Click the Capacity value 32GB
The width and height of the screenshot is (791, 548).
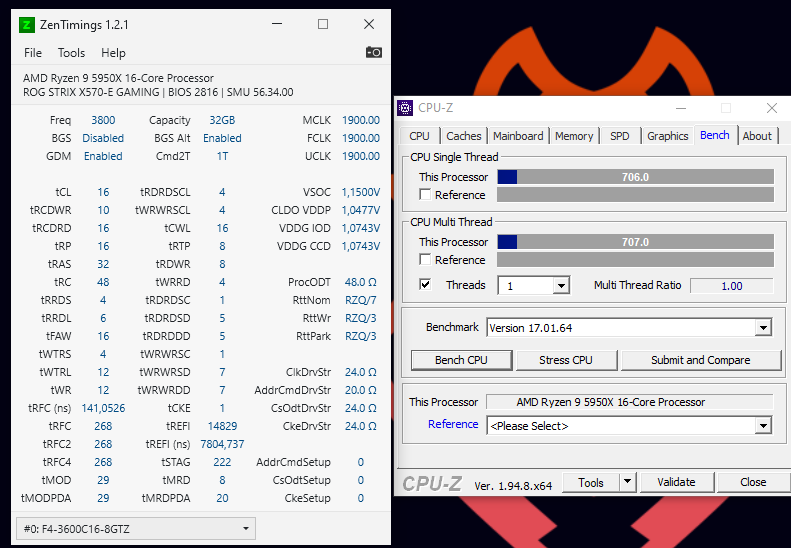click(x=222, y=120)
